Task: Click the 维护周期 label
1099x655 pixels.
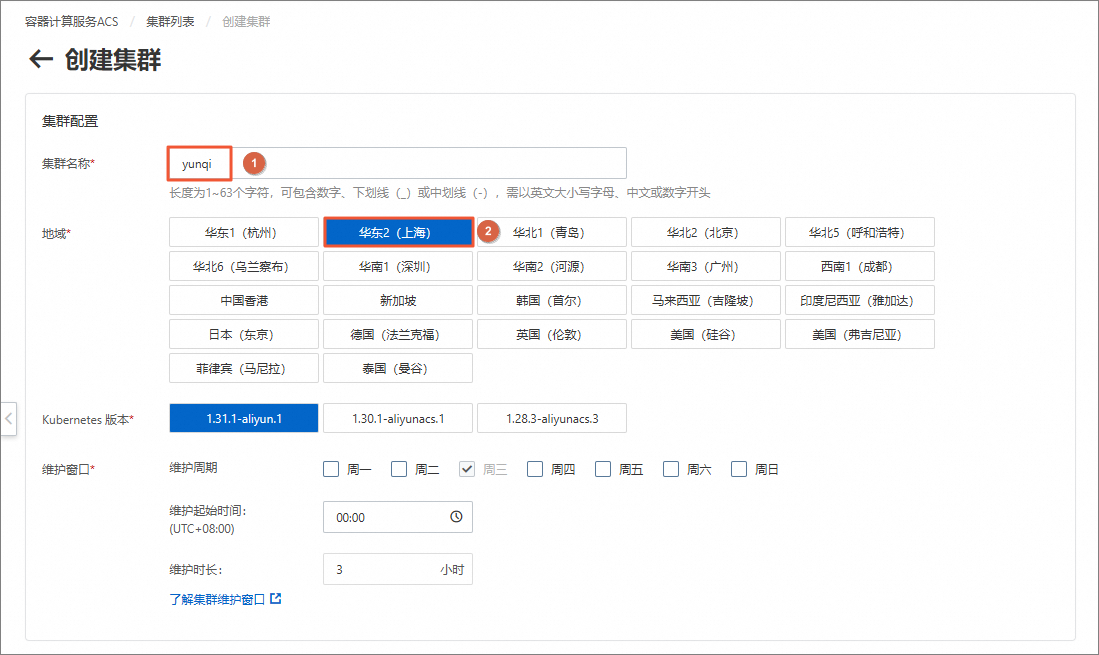Action: tap(193, 467)
